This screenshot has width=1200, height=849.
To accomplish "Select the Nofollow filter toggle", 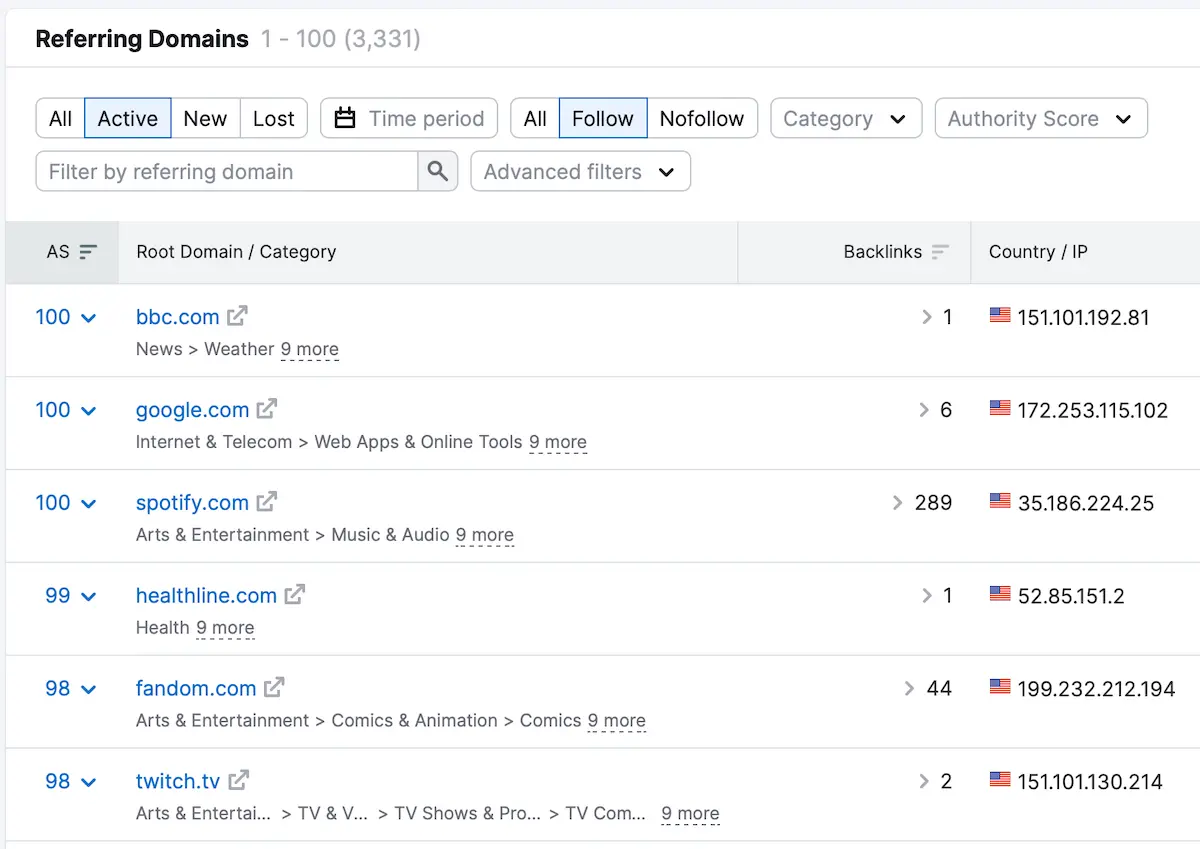I will pyautogui.click(x=701, y=118).
